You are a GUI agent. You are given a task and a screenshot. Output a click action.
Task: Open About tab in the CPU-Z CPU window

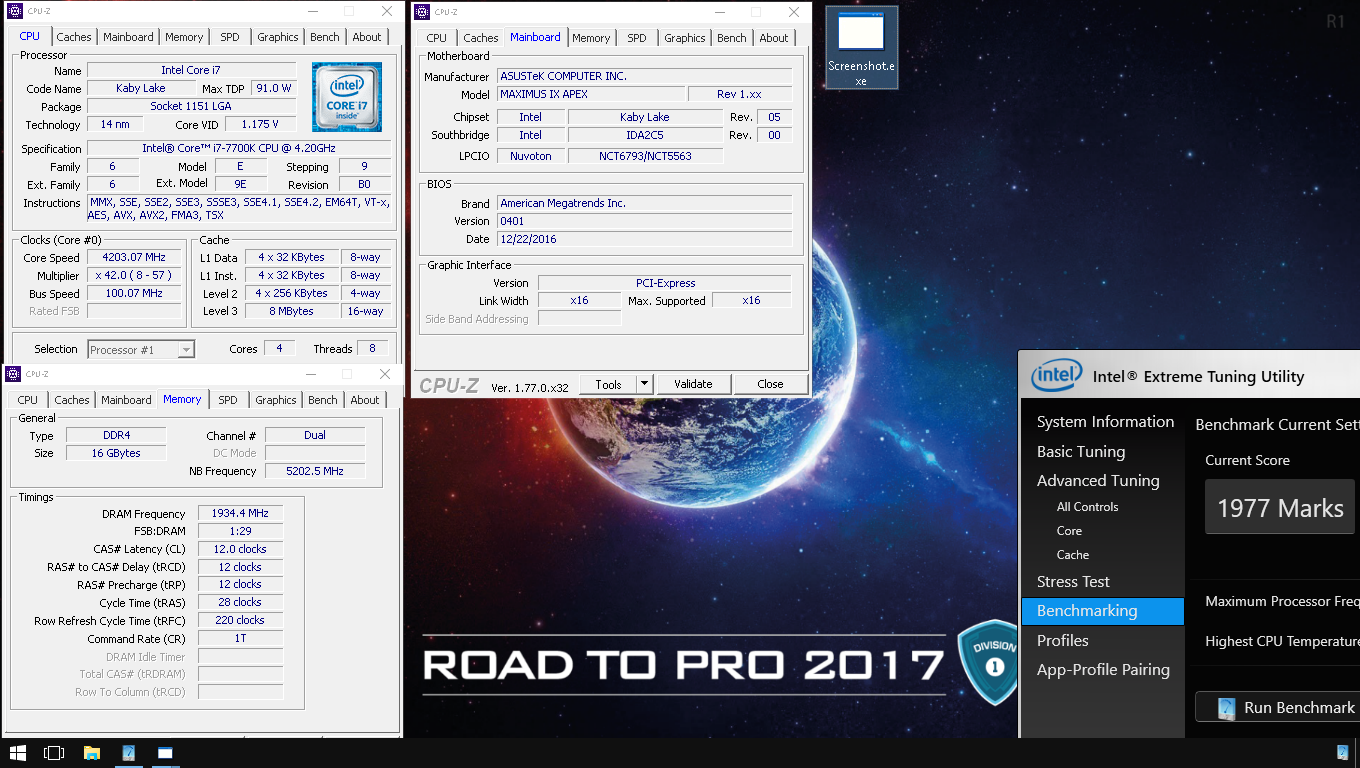click(367, 37)
